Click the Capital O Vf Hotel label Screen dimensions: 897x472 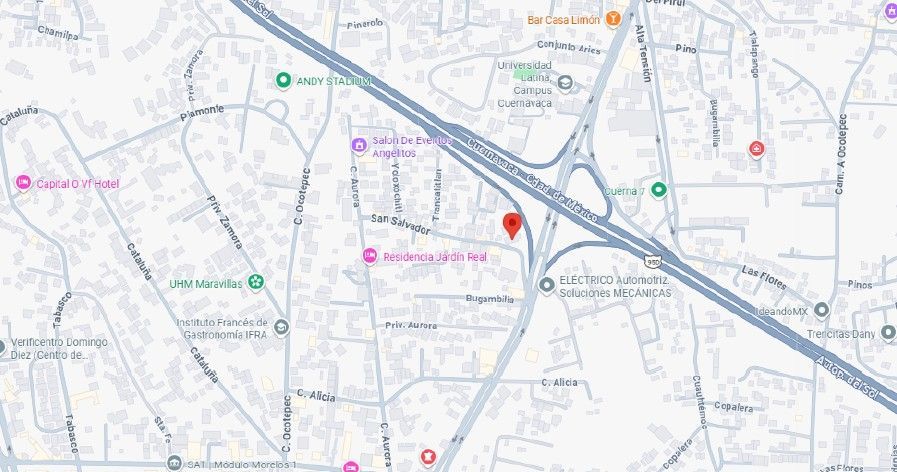[x=78, y=184]
